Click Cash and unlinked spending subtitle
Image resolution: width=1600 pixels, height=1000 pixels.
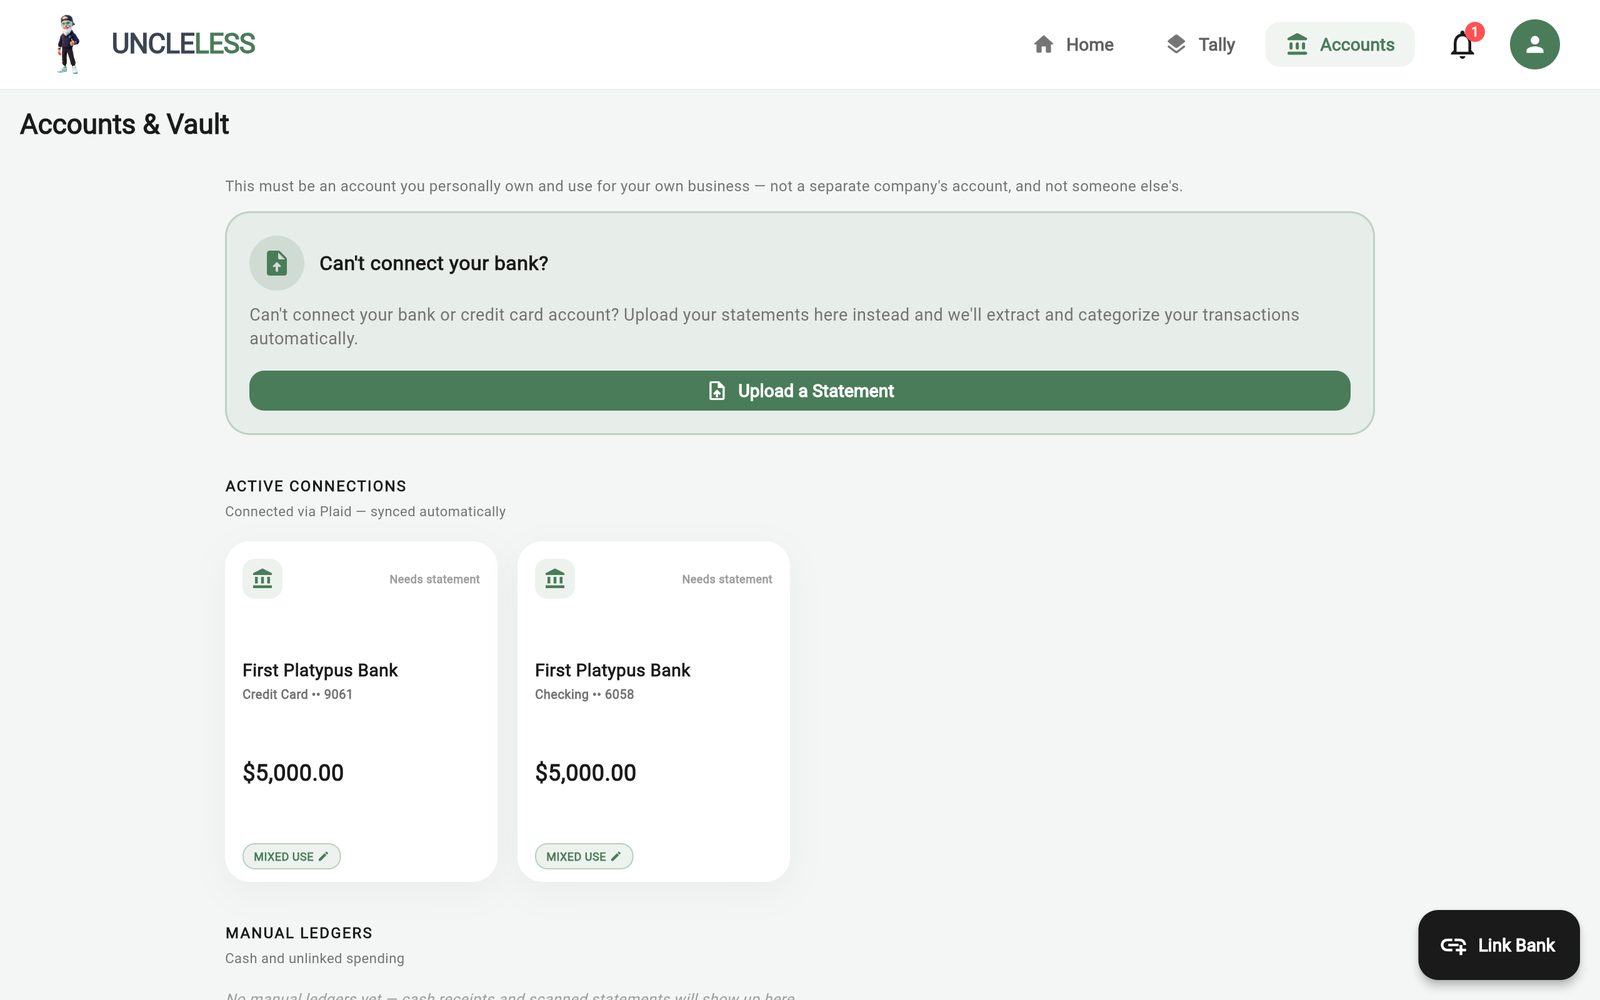point(315,958)
